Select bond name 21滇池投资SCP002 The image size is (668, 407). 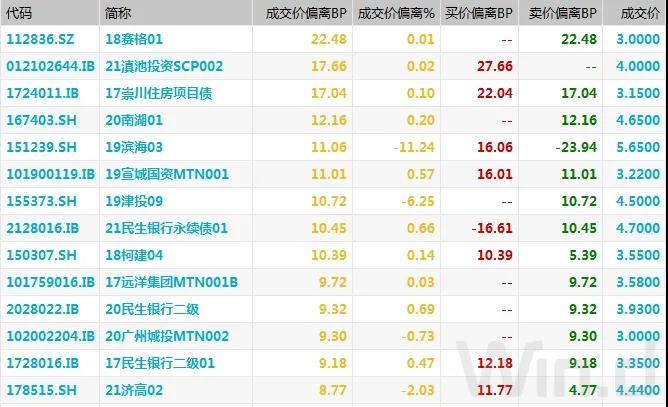(x=164, y=66)
